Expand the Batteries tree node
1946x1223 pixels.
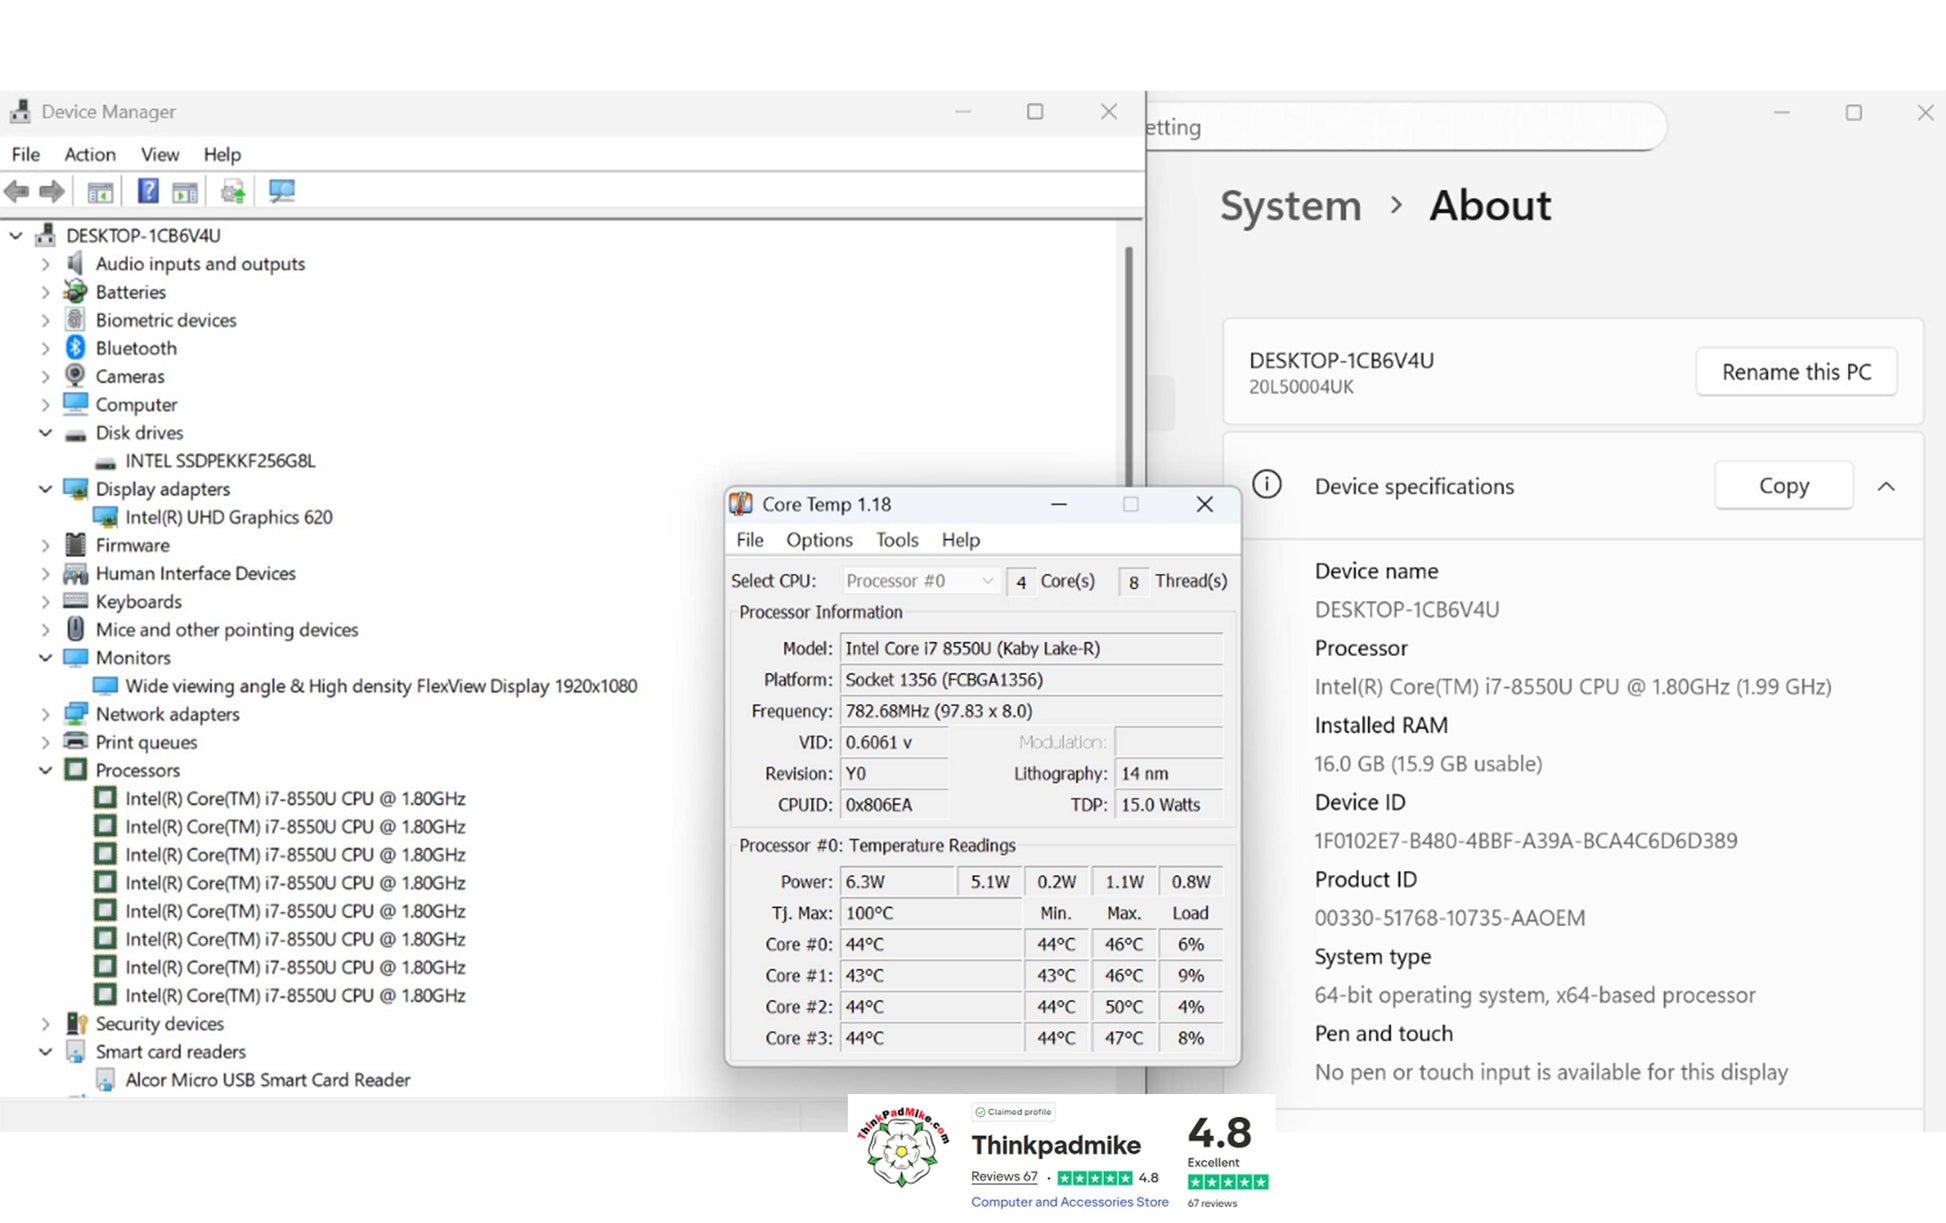(x=45, y=292)
